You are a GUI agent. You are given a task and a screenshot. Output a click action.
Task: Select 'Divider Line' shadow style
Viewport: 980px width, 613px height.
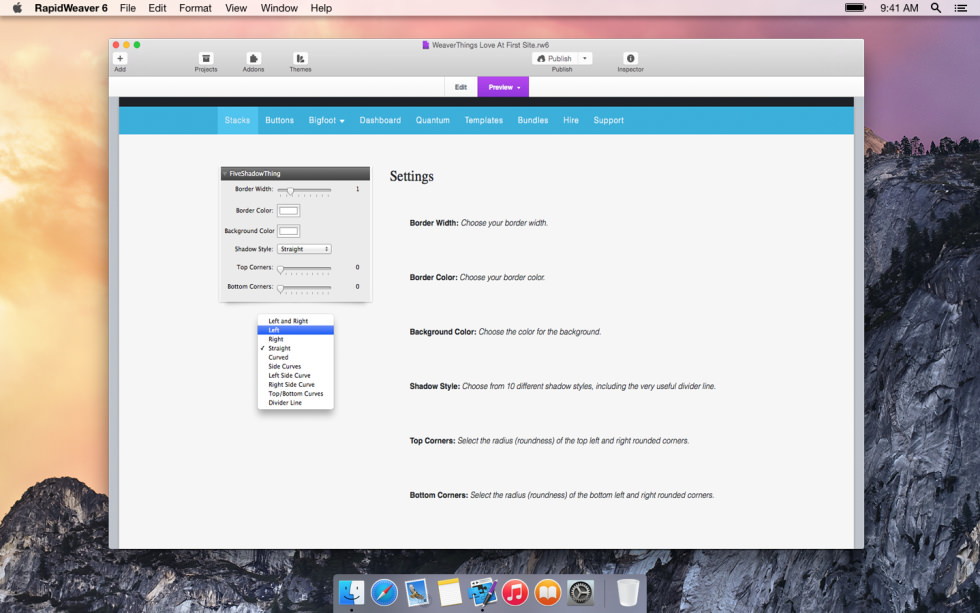click(296, 402)
